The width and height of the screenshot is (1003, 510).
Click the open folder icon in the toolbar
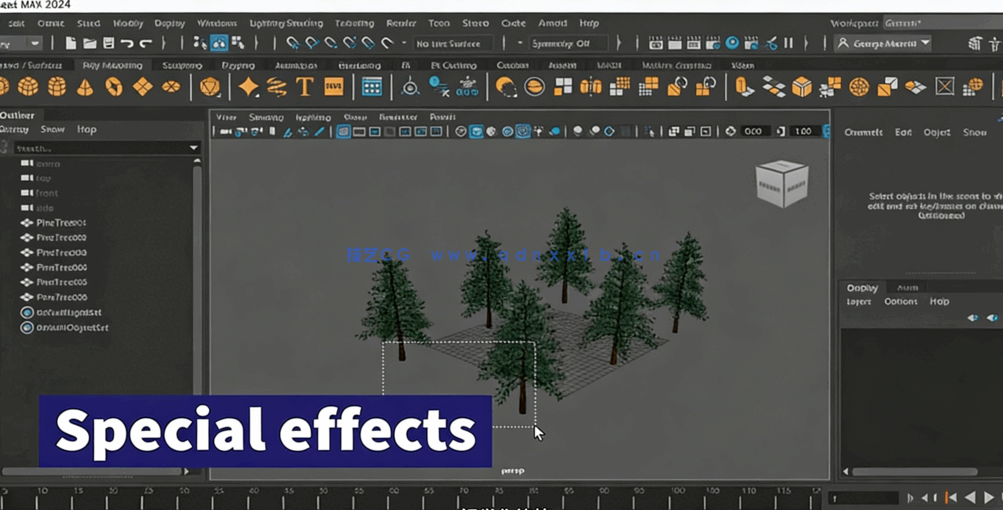click(90, 43)
